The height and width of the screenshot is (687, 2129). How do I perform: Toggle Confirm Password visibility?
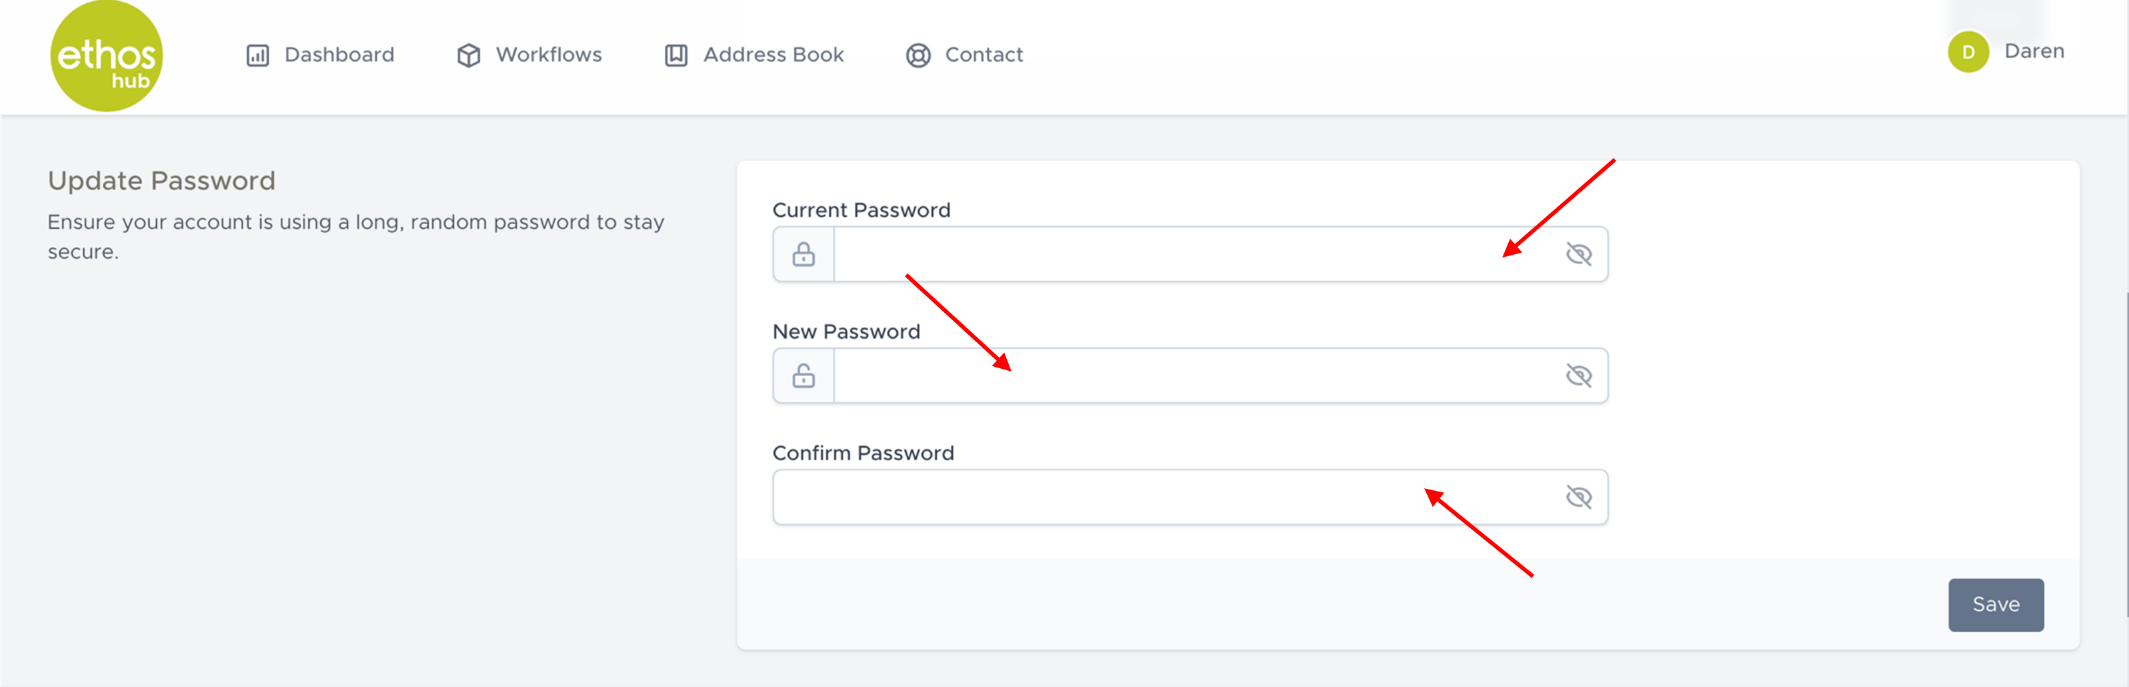click(1578, 497)
